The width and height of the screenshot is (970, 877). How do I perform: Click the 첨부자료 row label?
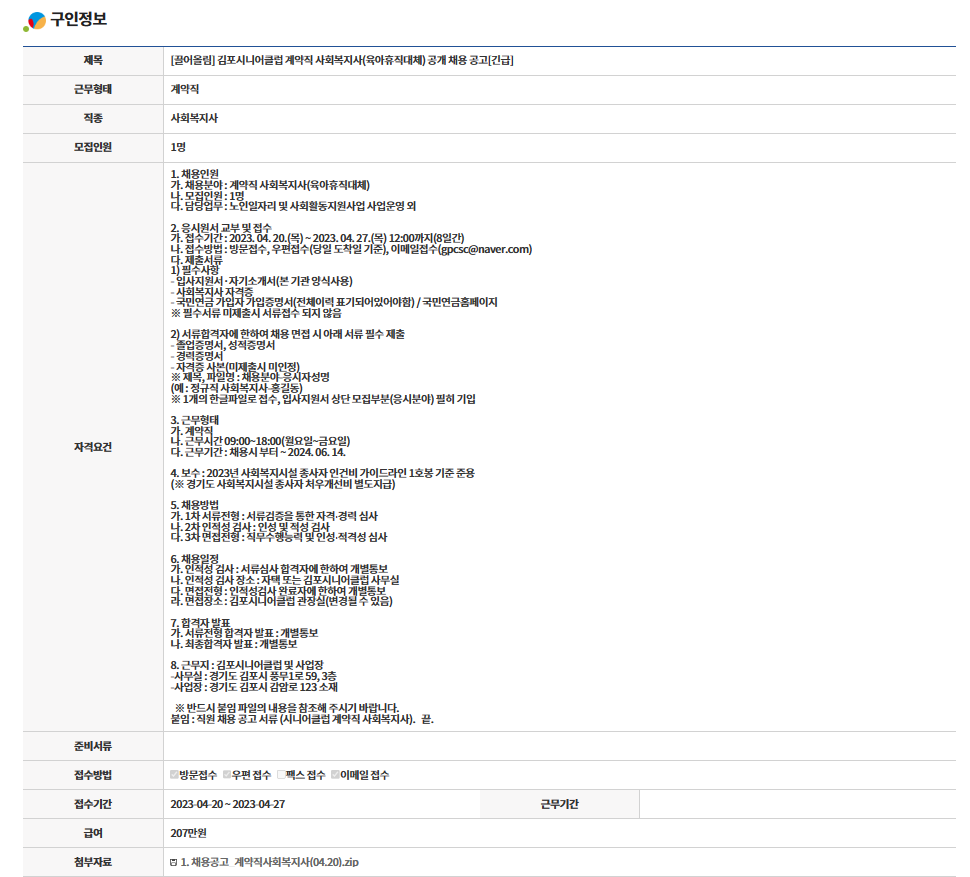pos(93,862)
